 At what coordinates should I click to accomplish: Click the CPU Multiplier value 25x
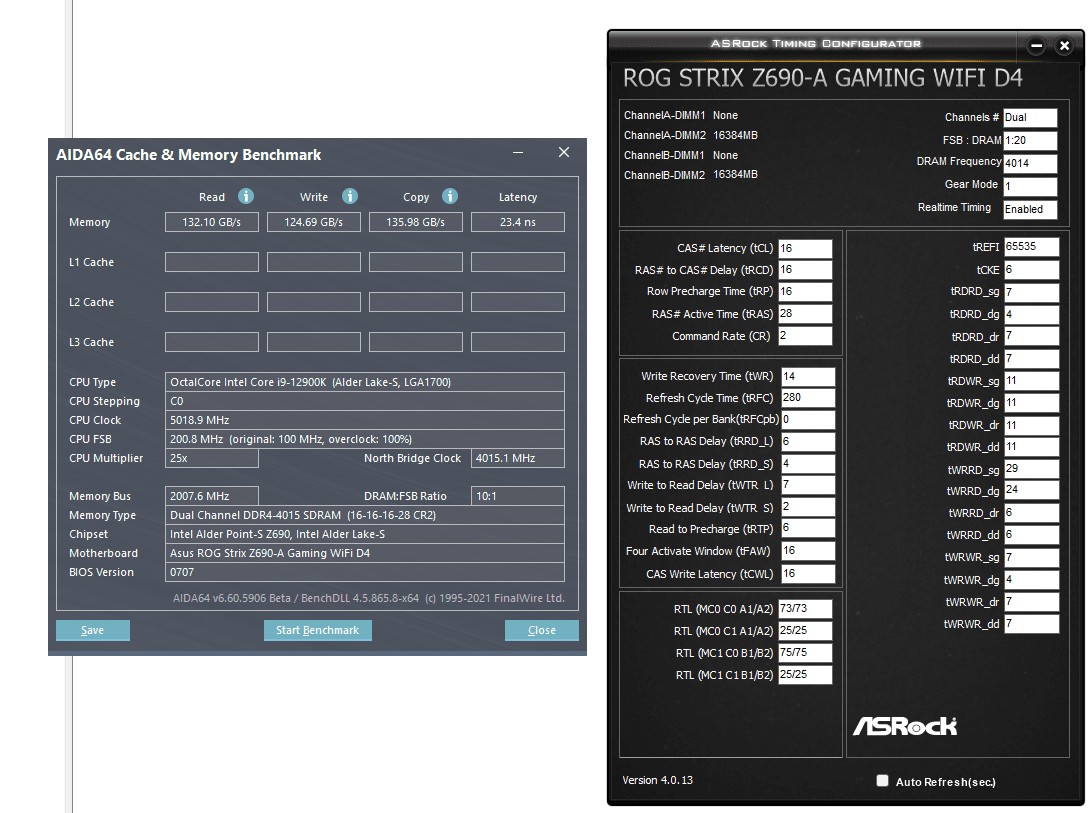(x=212, y=458)
